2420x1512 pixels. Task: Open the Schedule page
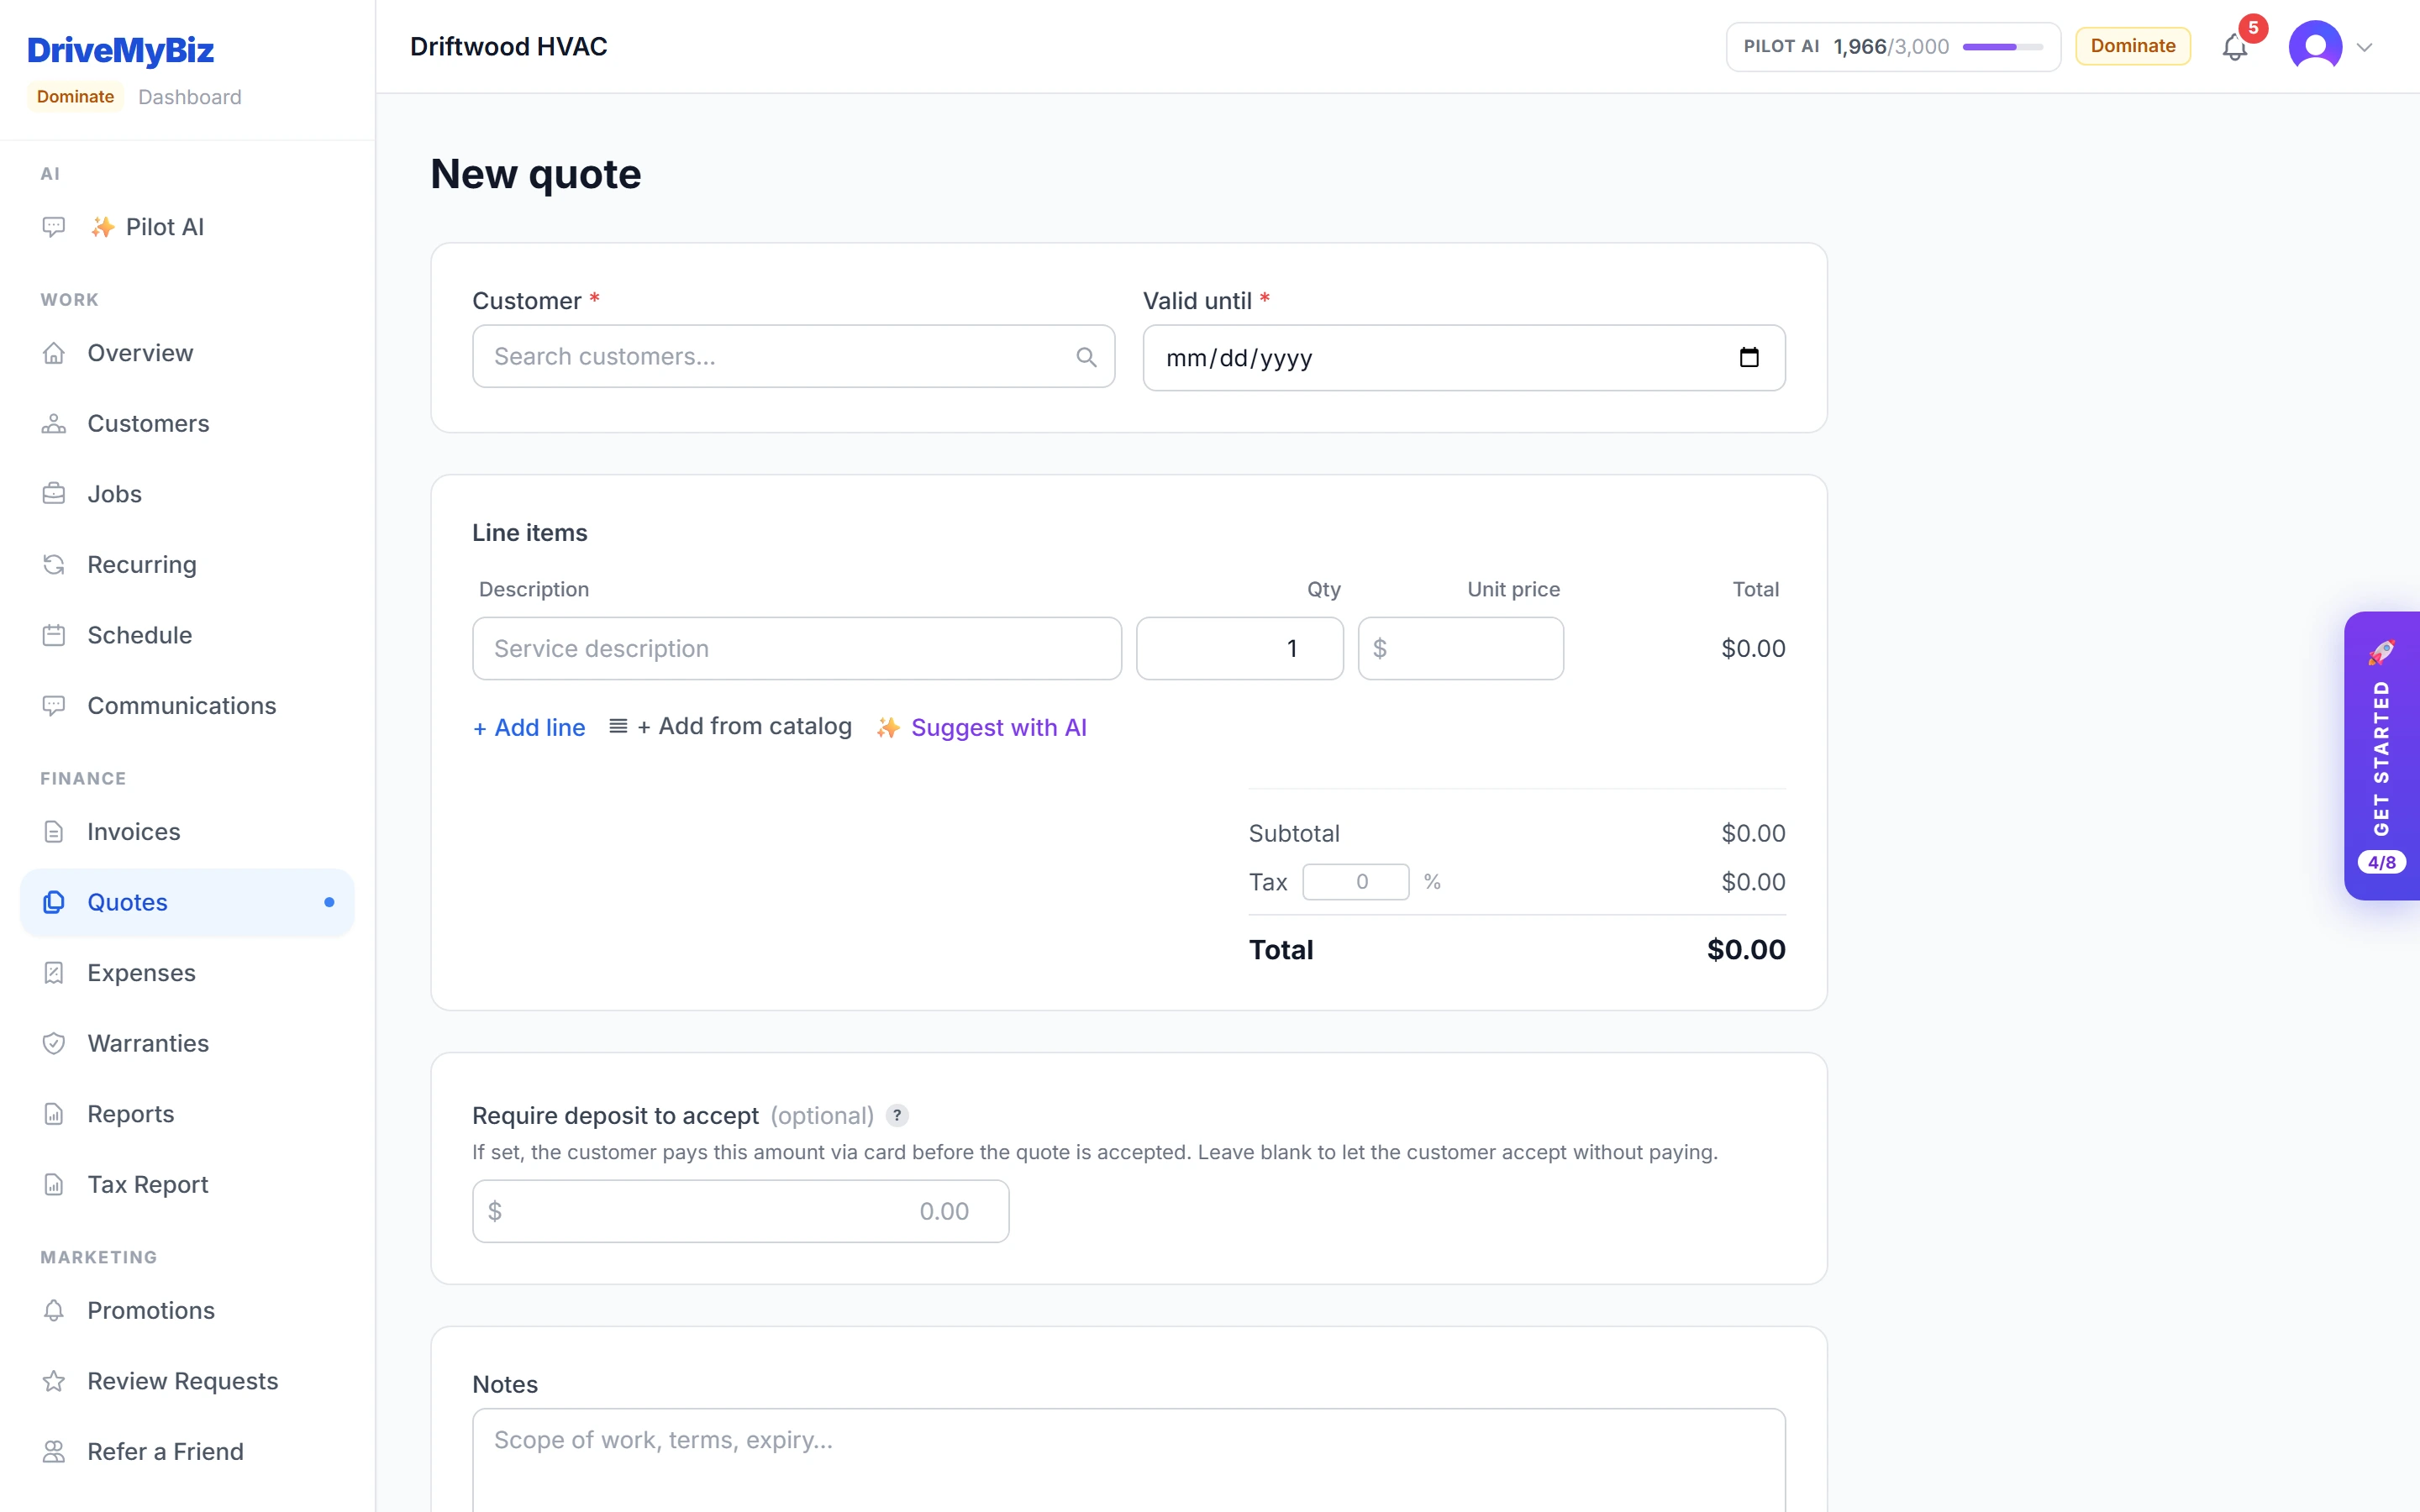point(187,635)
